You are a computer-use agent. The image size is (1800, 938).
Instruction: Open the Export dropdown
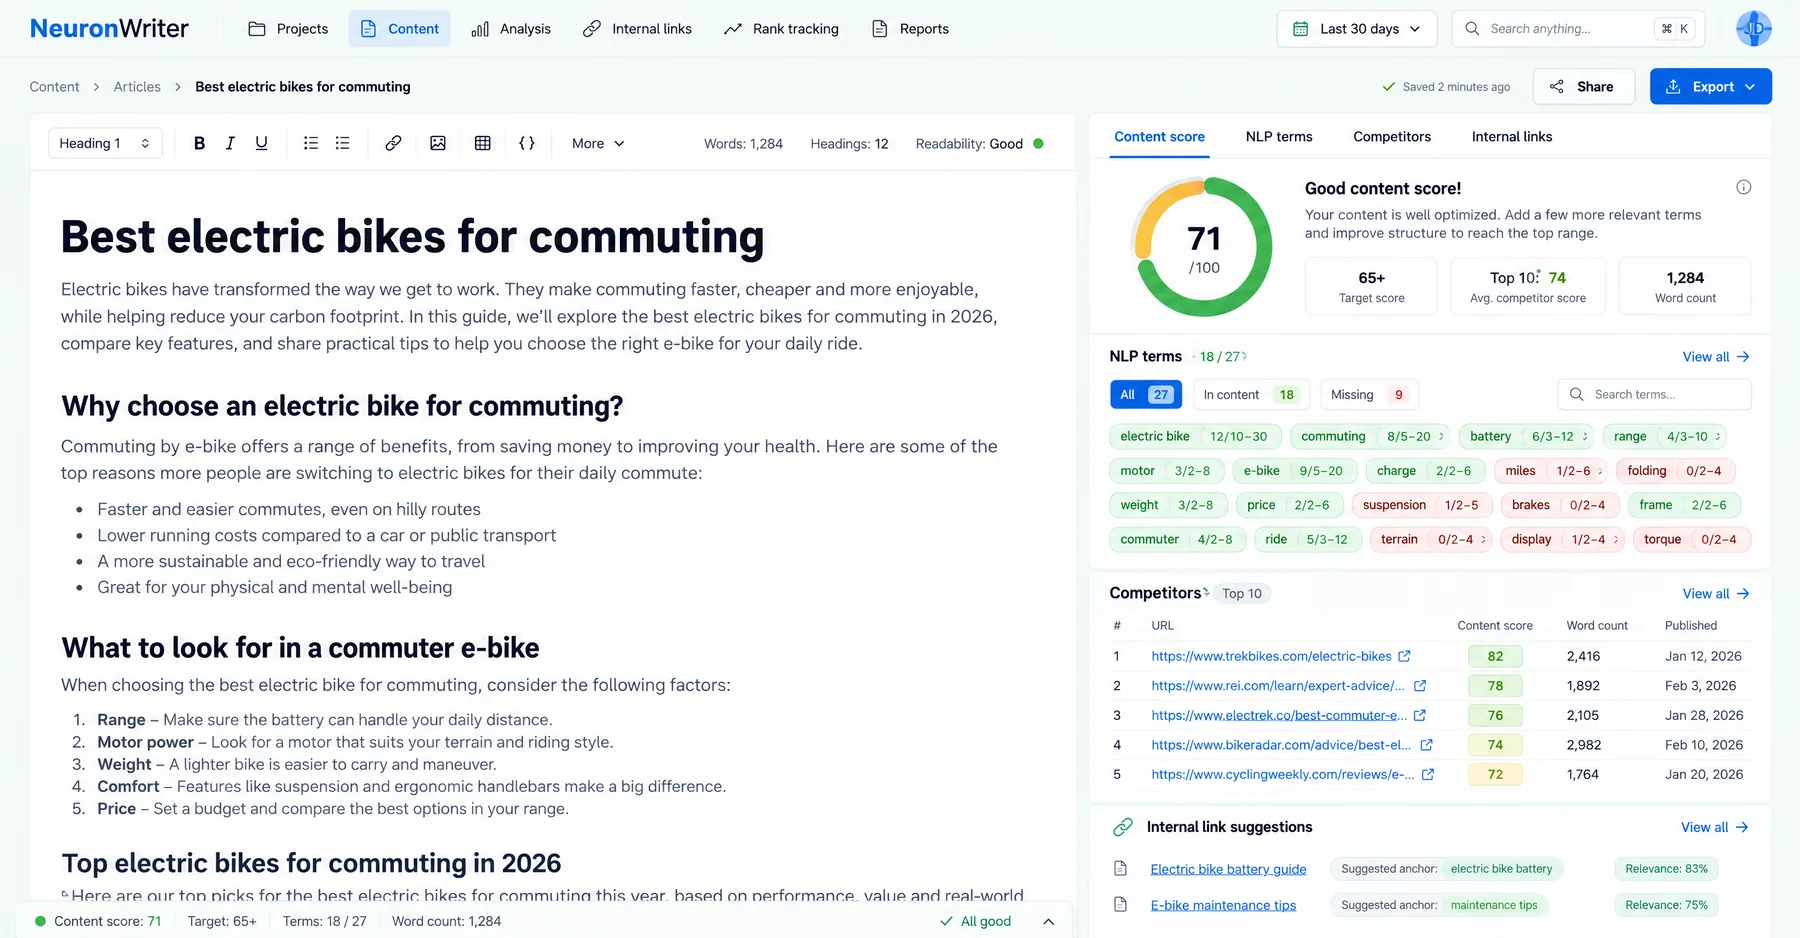click(x=1711, y=86)
